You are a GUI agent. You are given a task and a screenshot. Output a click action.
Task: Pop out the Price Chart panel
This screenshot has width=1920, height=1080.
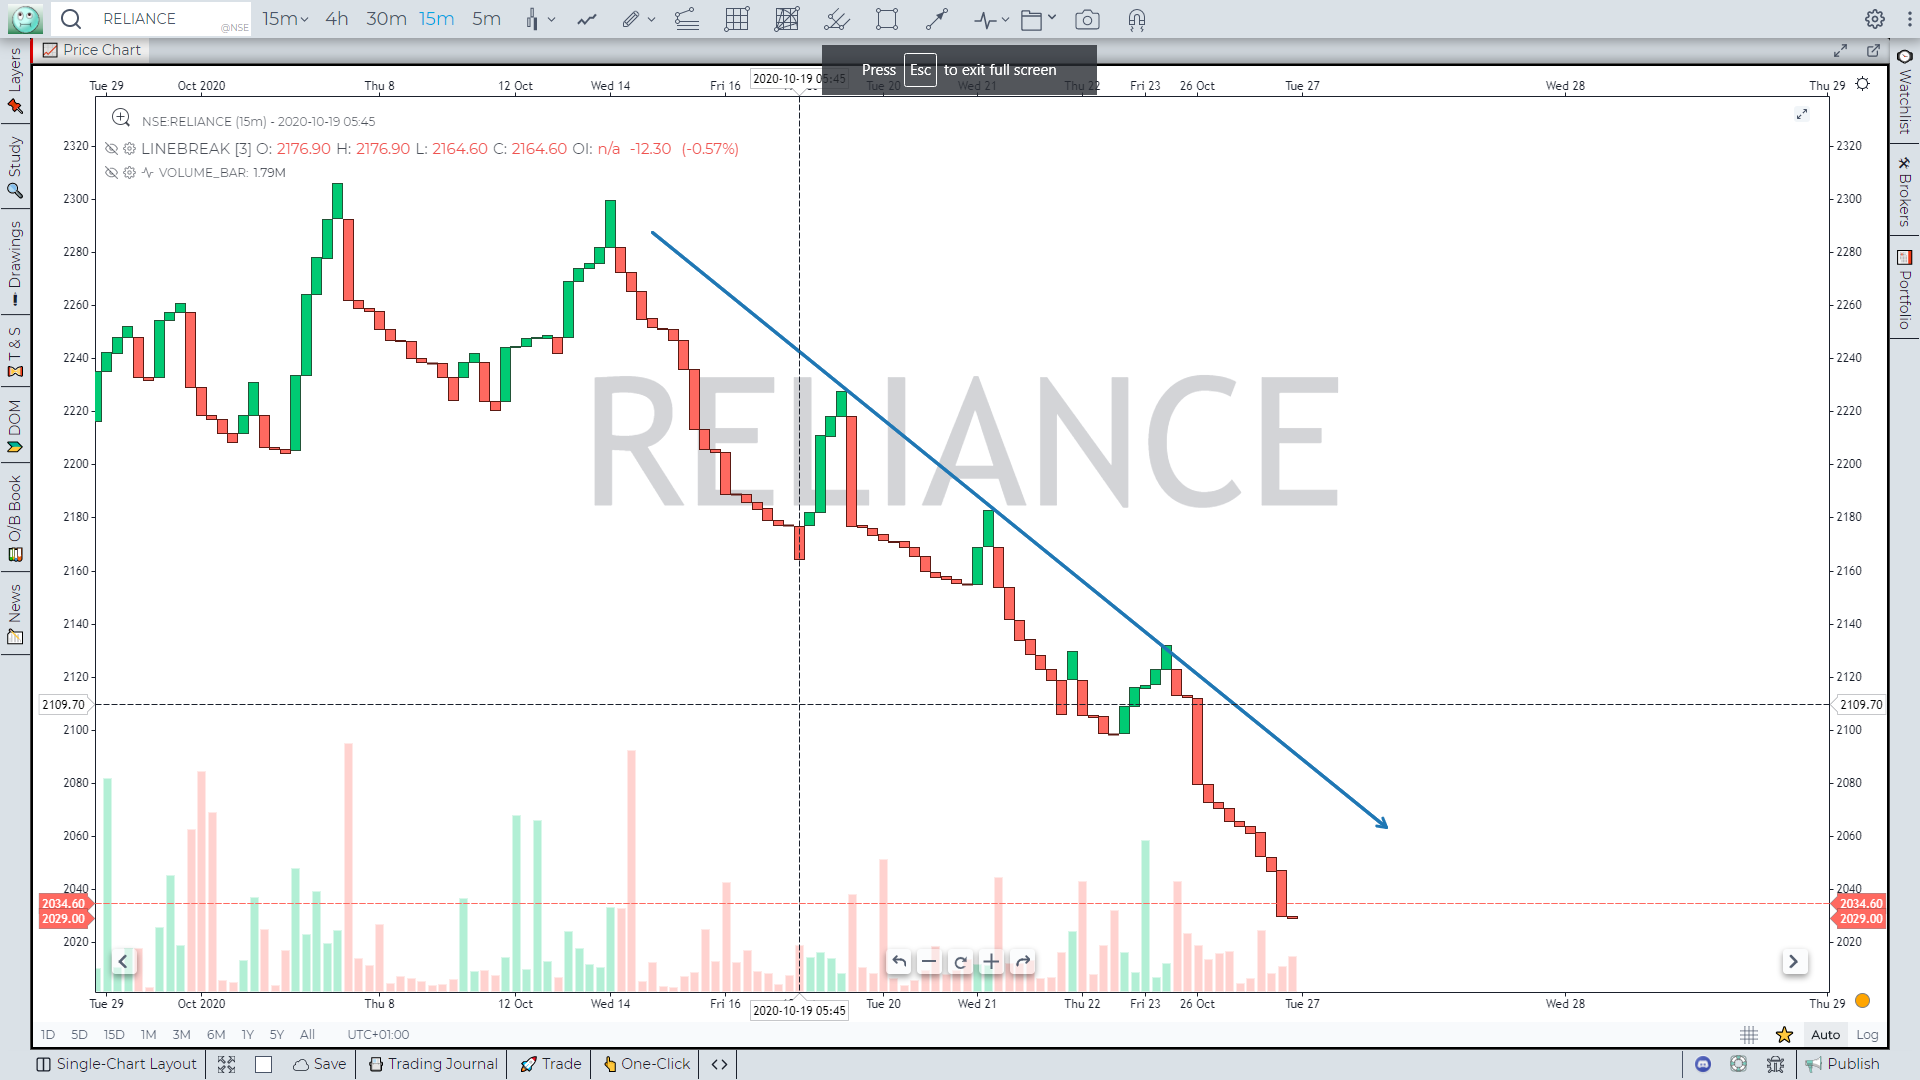coord(1873,50)
